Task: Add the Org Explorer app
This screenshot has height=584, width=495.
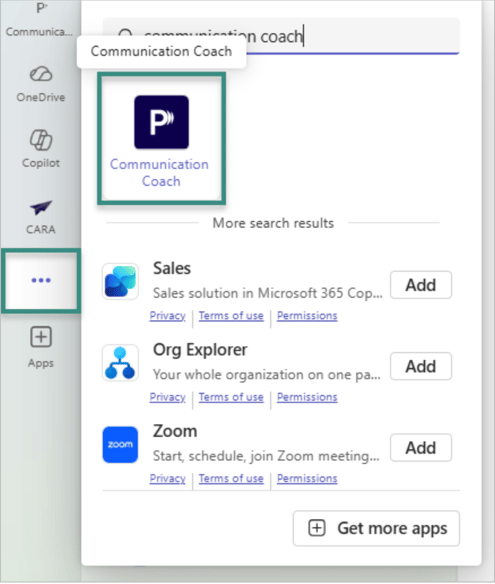Action: tap(421, 366)
